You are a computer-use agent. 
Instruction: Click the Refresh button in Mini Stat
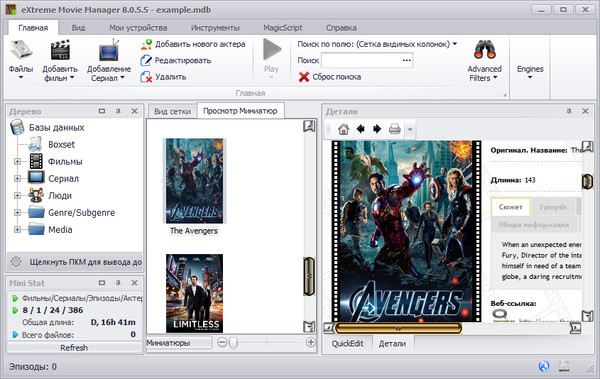74,348
